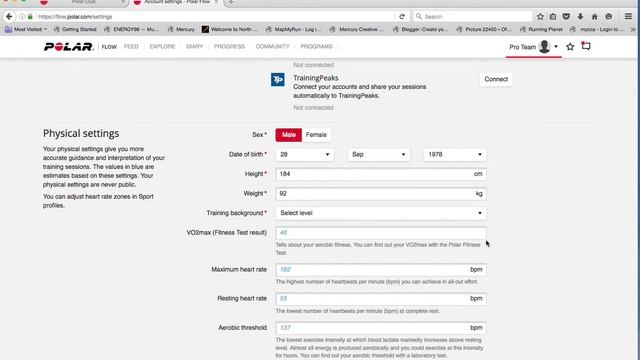640x360 pixels.
Task: Click the Height input field
Action: [381, 174]
